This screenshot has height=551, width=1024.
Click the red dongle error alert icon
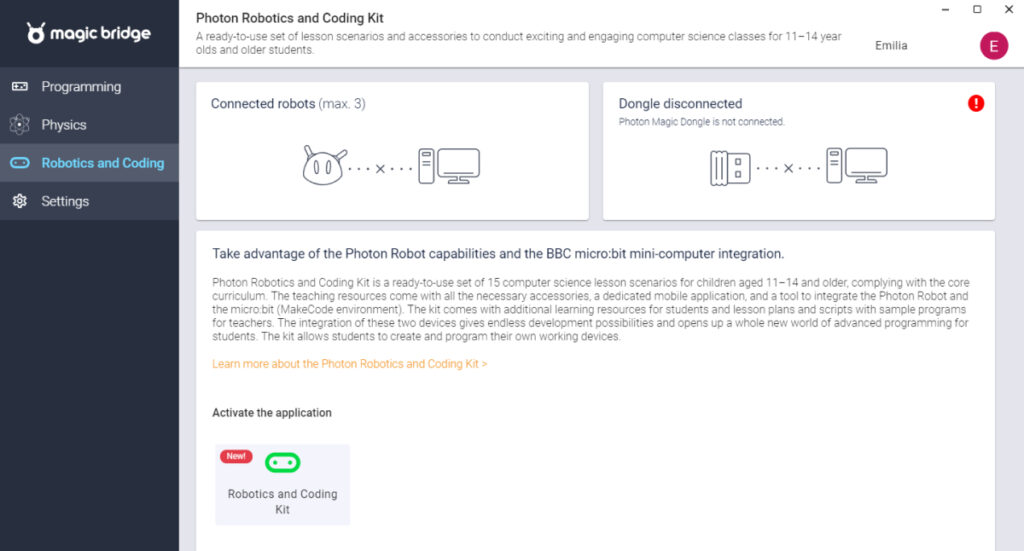tap(976, 103)
